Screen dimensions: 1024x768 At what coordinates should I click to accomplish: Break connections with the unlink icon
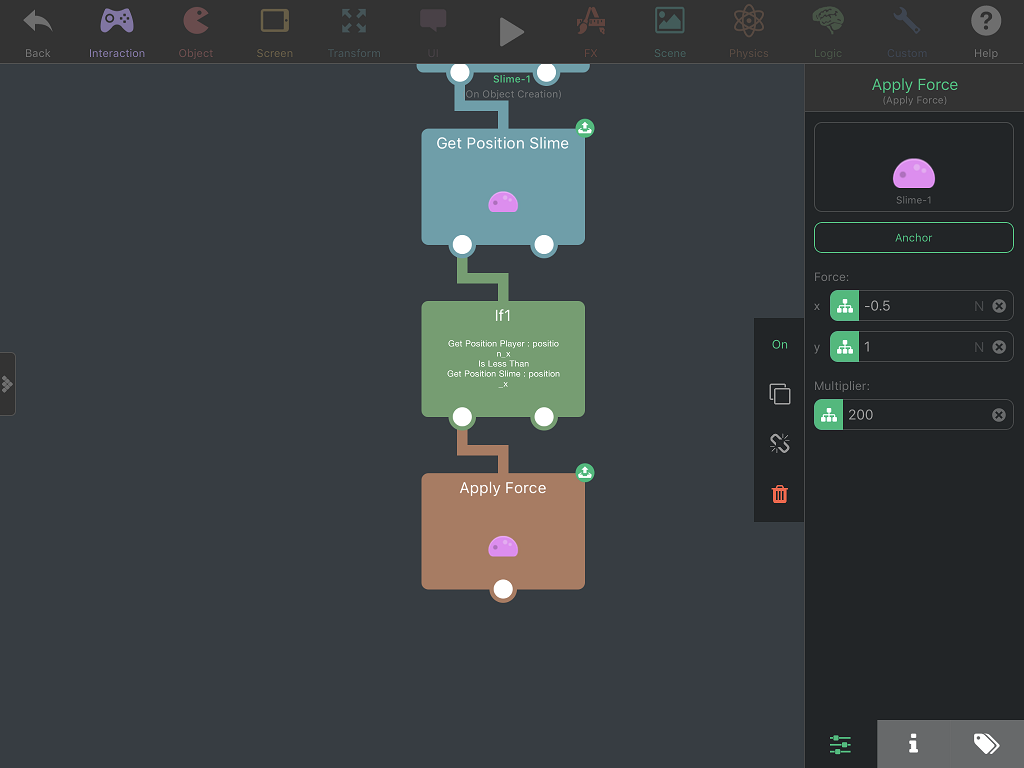780,443
